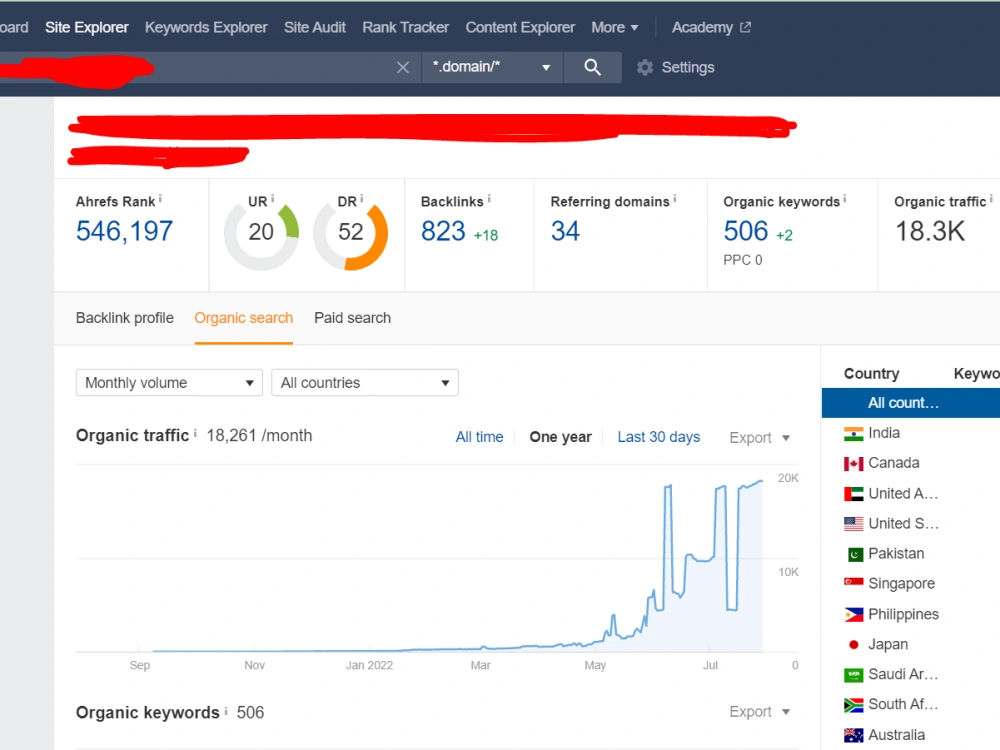Switch to Organic search tab
This screenshot has width=1000, height=750.
pyautogui.click(x=244, y=318)
